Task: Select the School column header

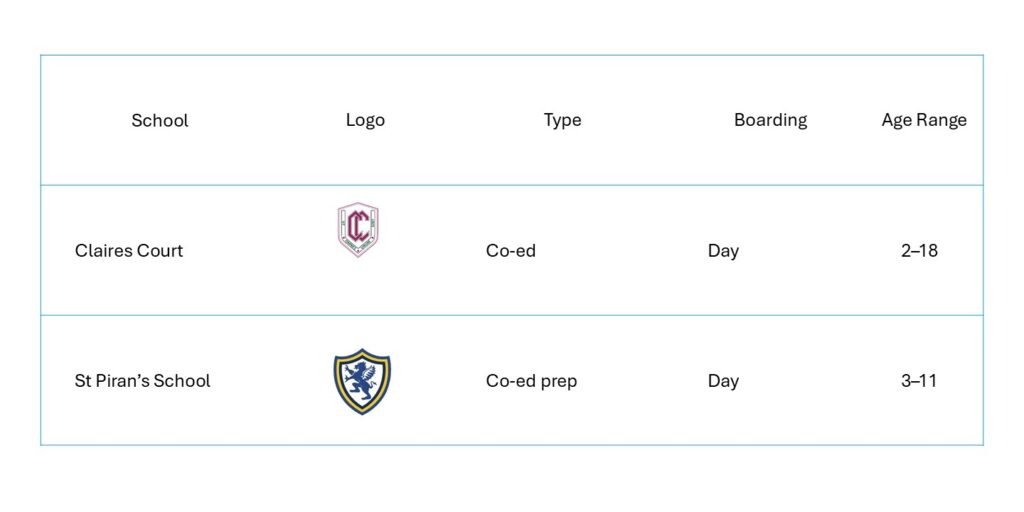Action: pyautogui.click(x=160, y=120)
